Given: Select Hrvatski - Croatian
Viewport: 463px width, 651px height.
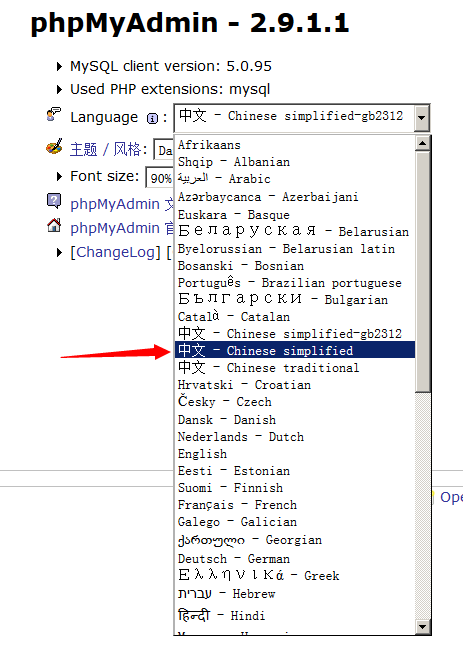Looking at the screenshot, I should pyautogui.click(x=295, y=385).
